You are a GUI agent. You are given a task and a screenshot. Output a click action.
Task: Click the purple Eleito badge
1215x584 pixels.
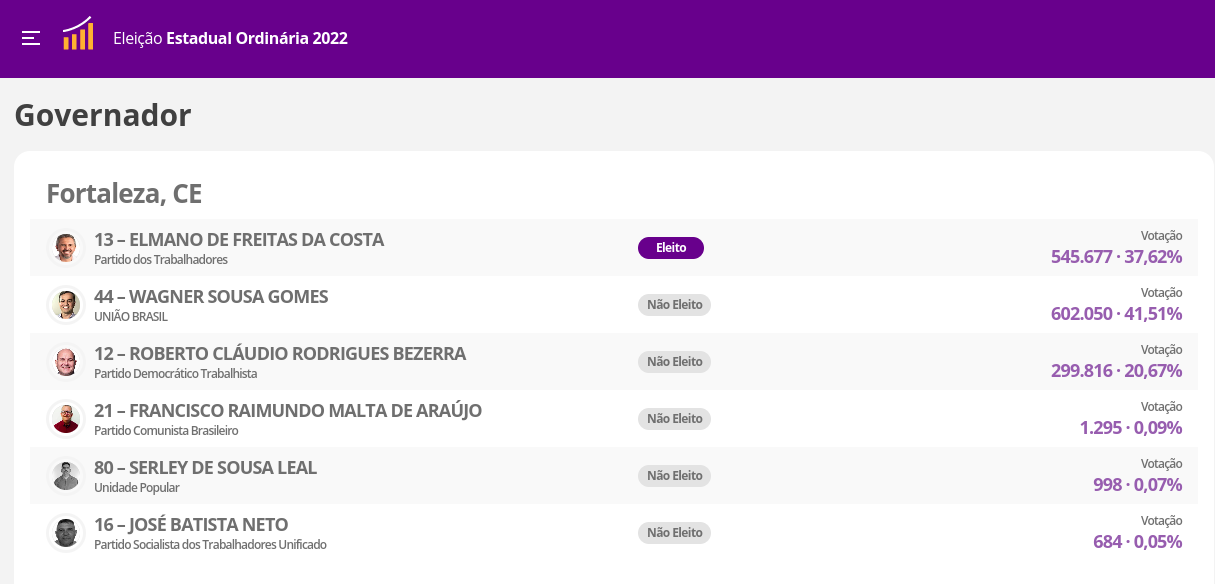[671, 248]
